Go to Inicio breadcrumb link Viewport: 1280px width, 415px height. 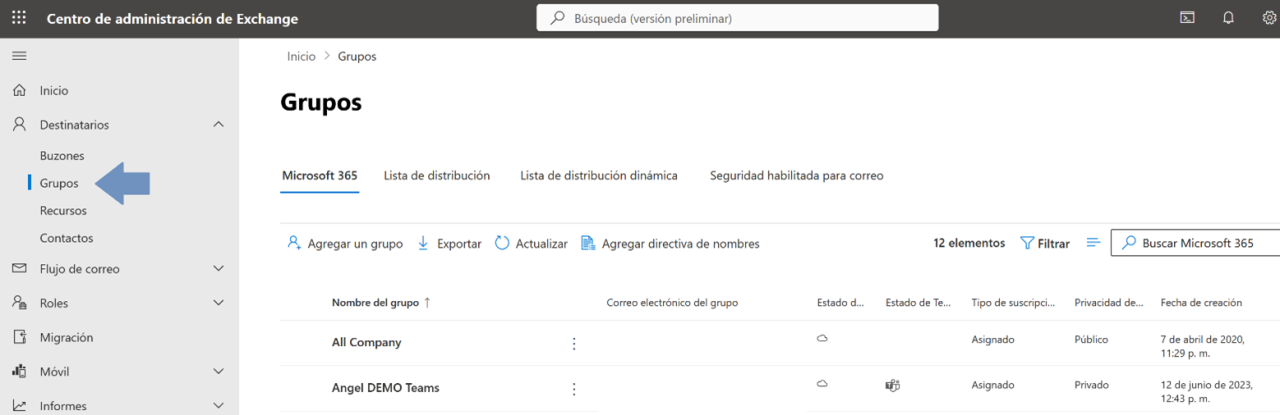[301, 57]
